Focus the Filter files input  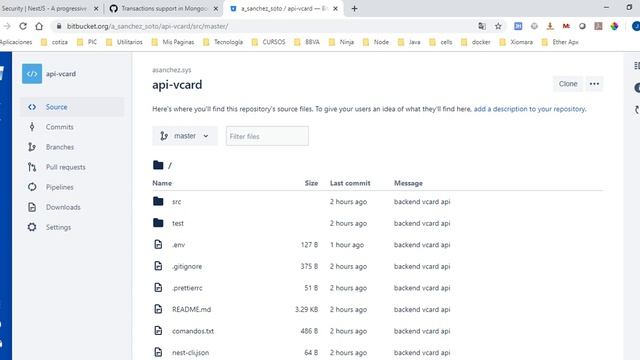click(267, 136)
